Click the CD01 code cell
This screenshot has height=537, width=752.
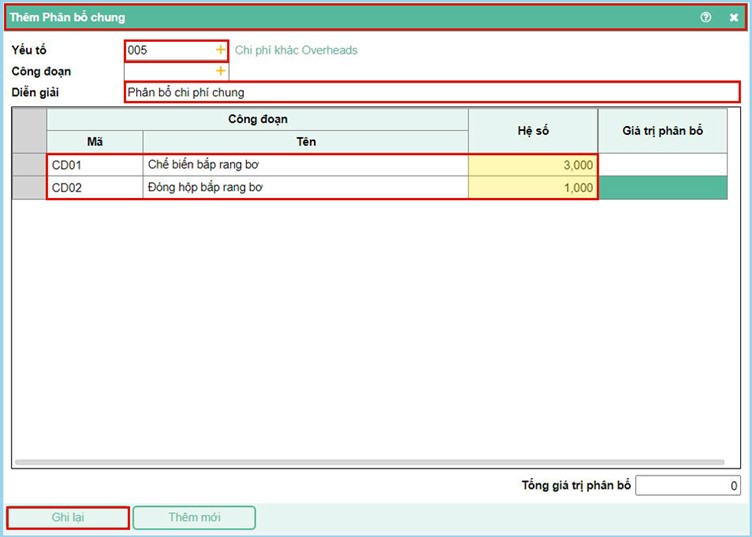pos(94,165)
